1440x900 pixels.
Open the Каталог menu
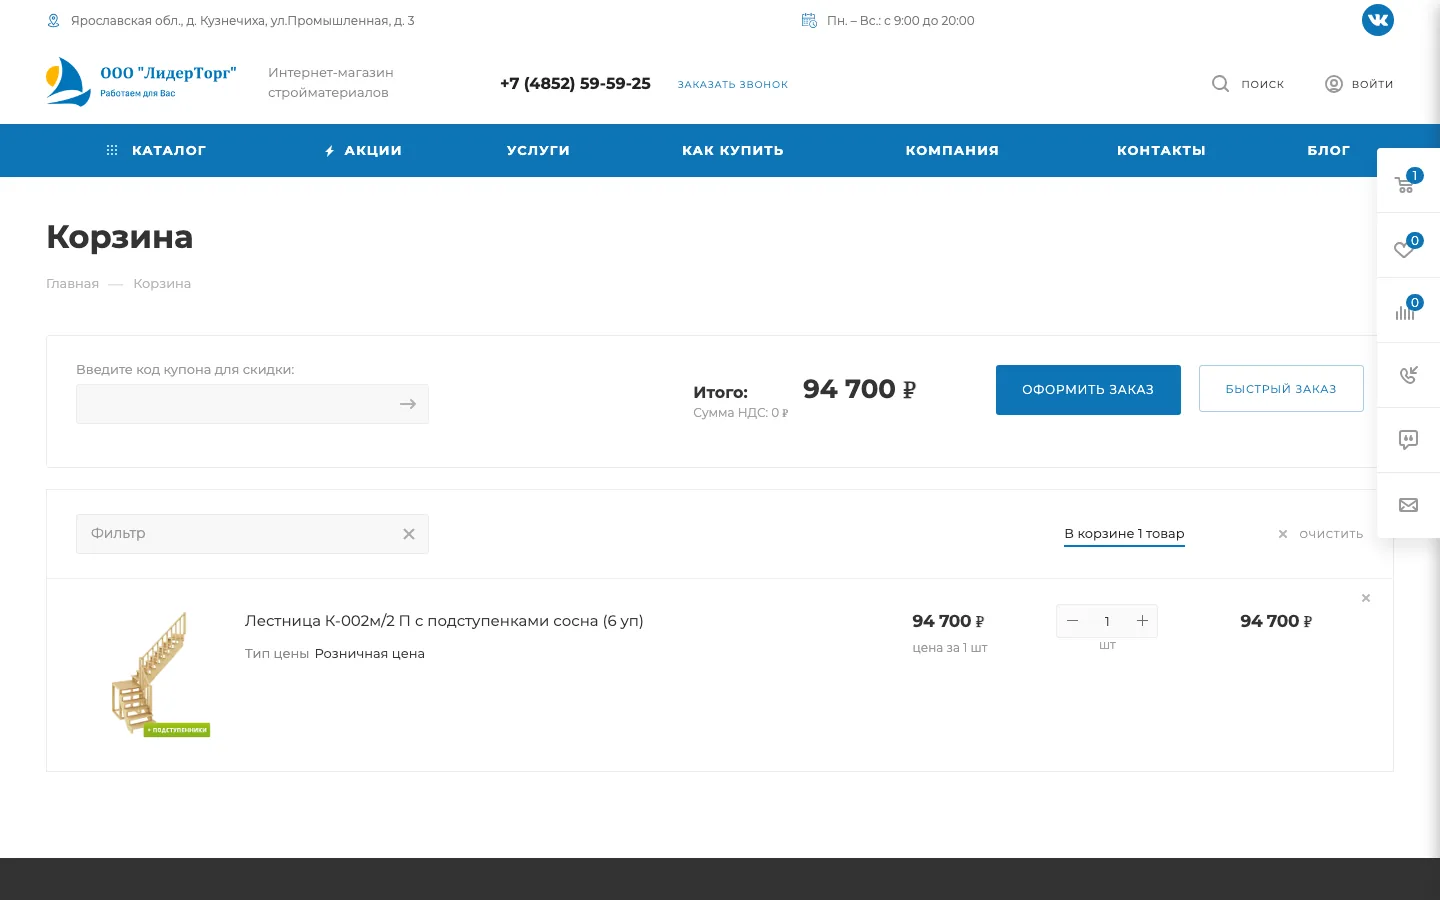156,150
